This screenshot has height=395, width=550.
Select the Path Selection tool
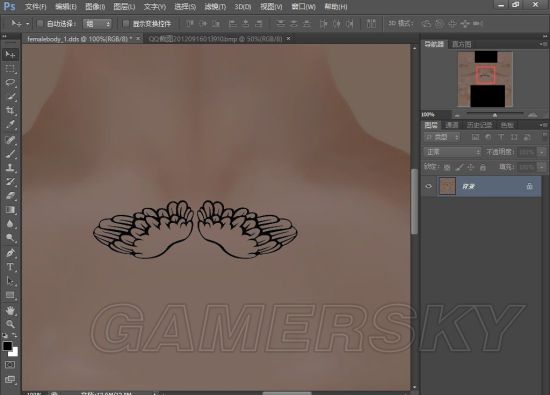[10, 281]
